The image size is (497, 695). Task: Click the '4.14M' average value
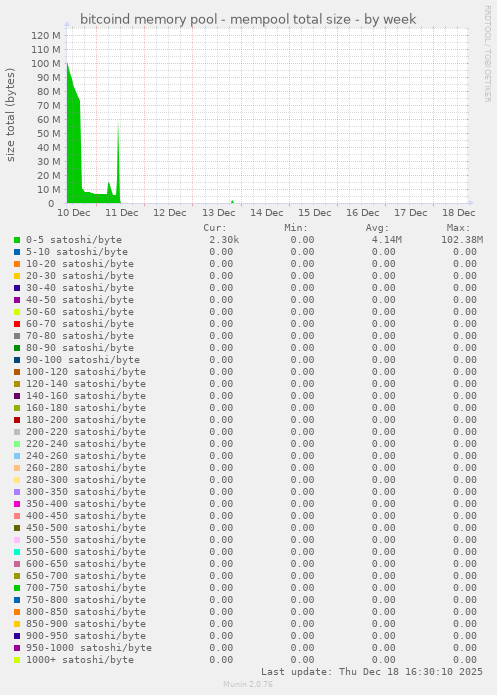387,240
